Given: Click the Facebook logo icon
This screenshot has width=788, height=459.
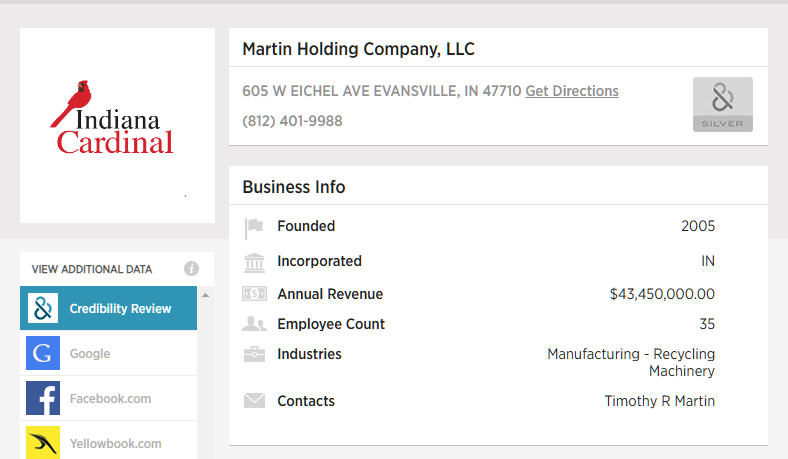Looking at the screenshot, I should 43,398.
